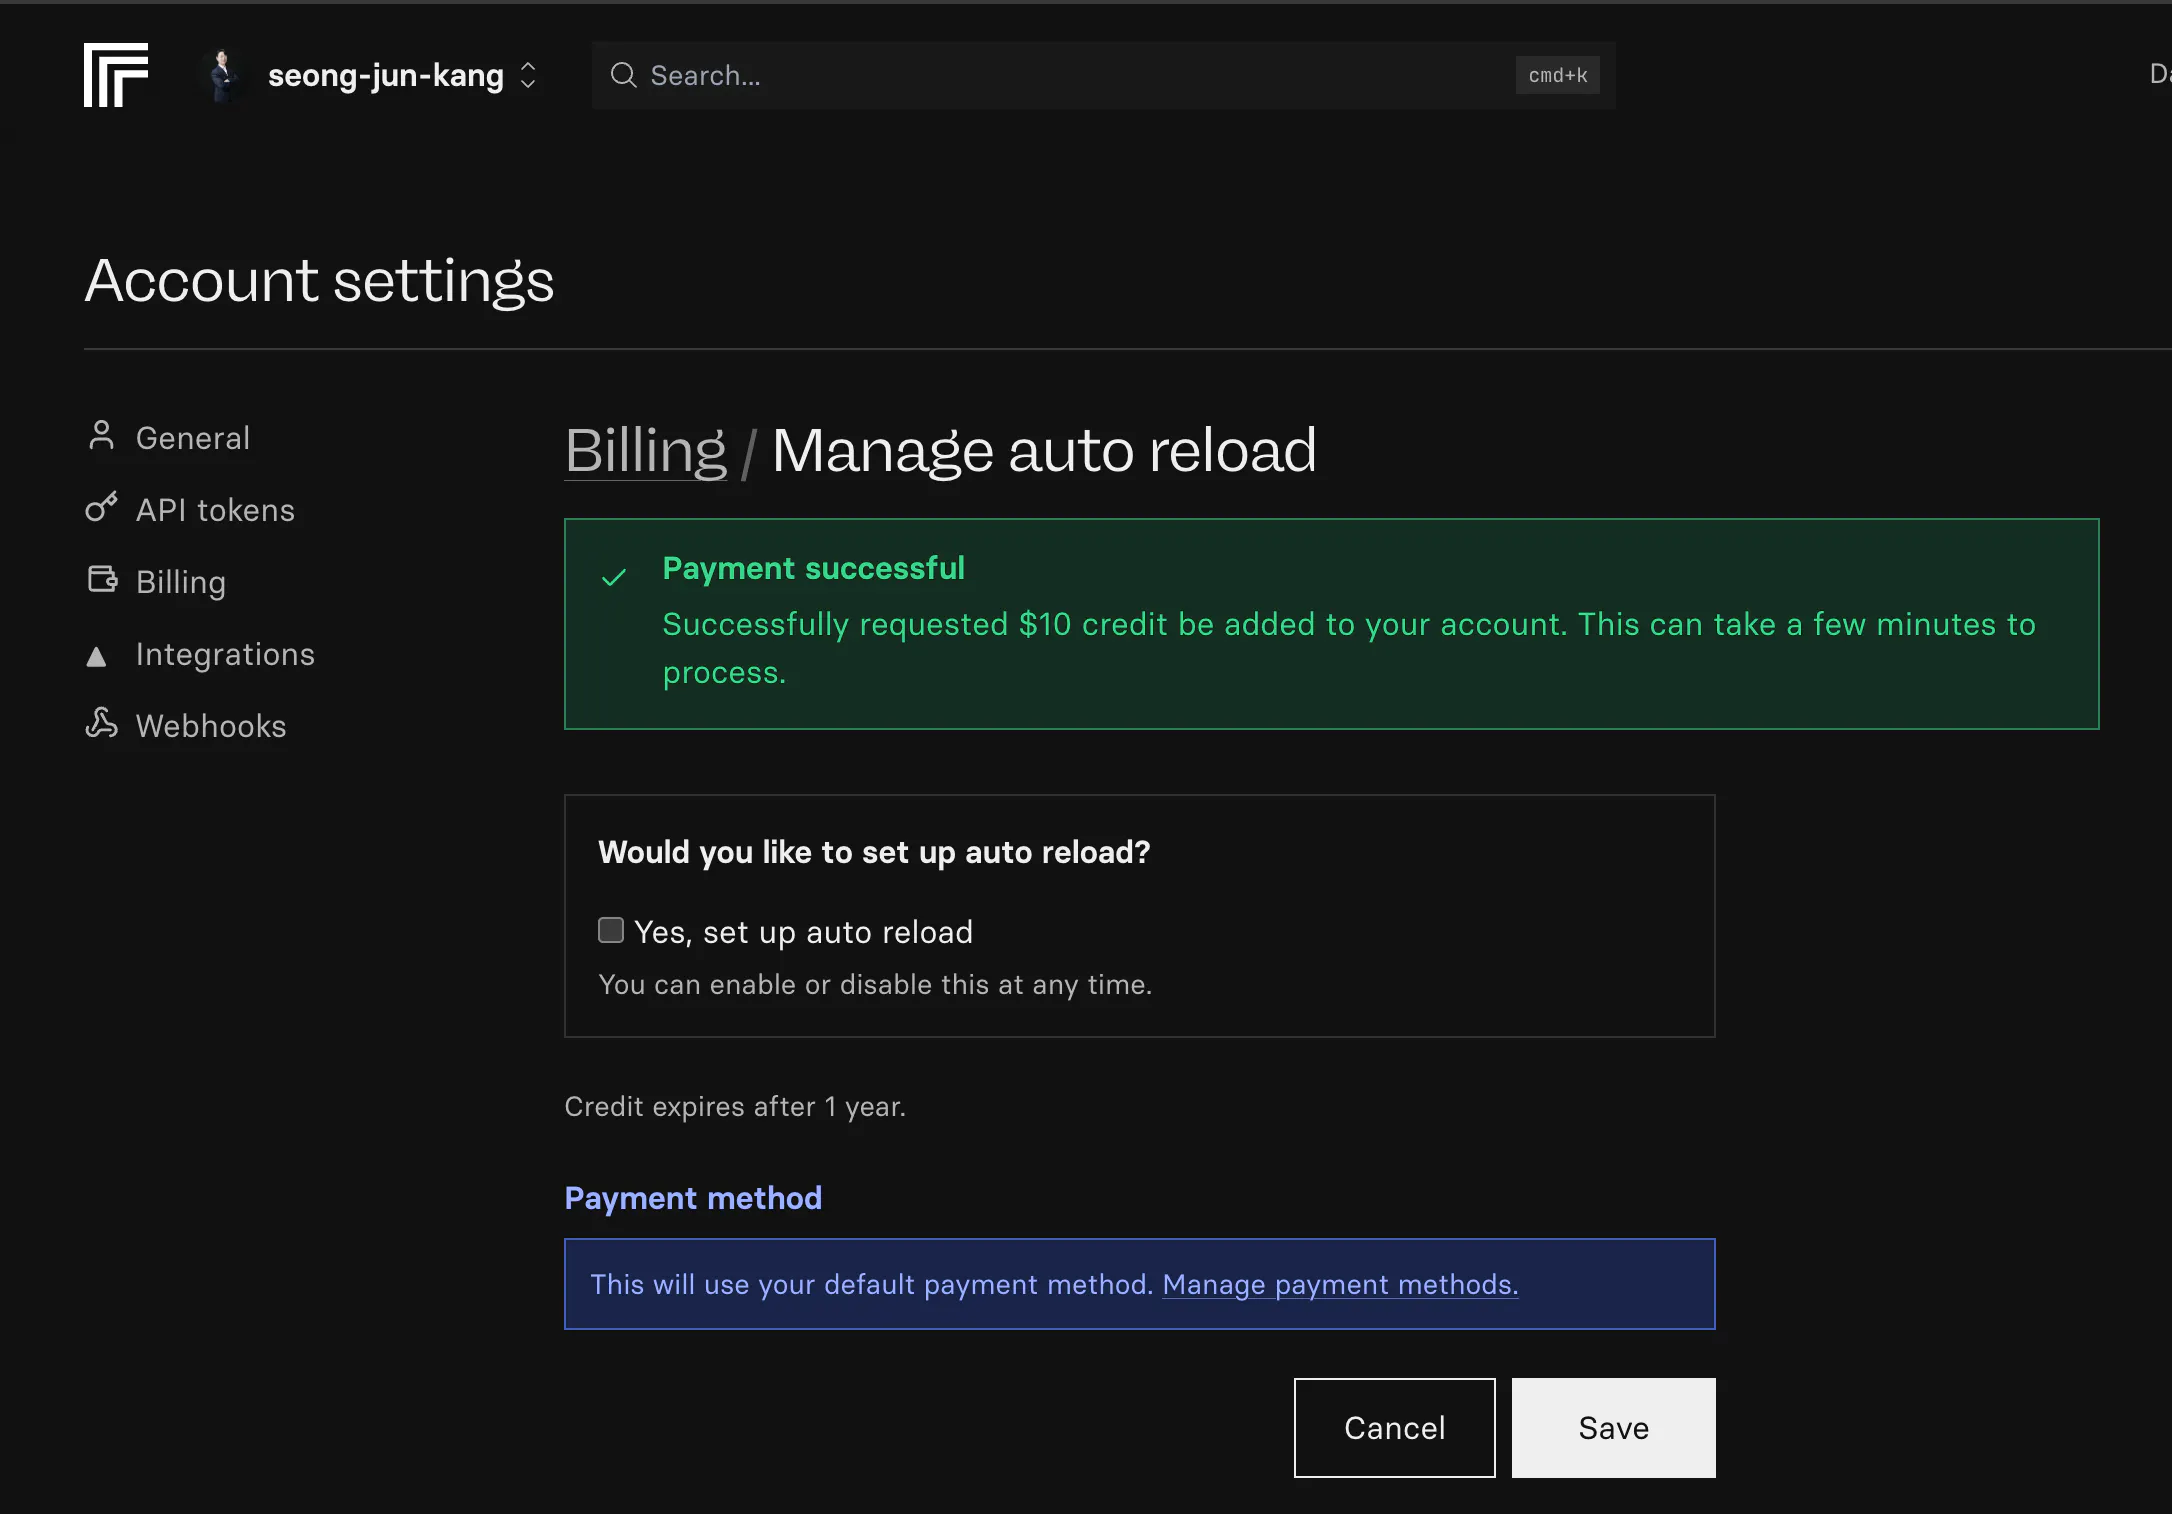Click the webhook icon beside Webhooks

click(x=101, y=723)
